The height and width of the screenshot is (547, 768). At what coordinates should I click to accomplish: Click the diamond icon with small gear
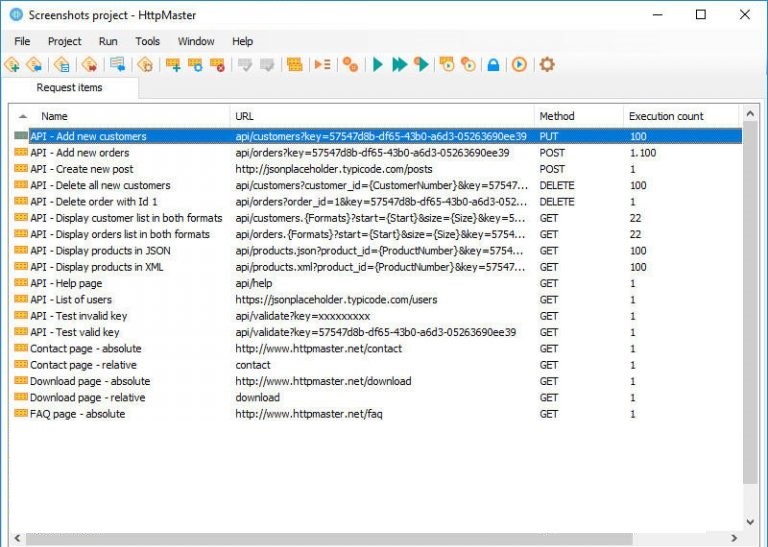(x=145, y=64)
